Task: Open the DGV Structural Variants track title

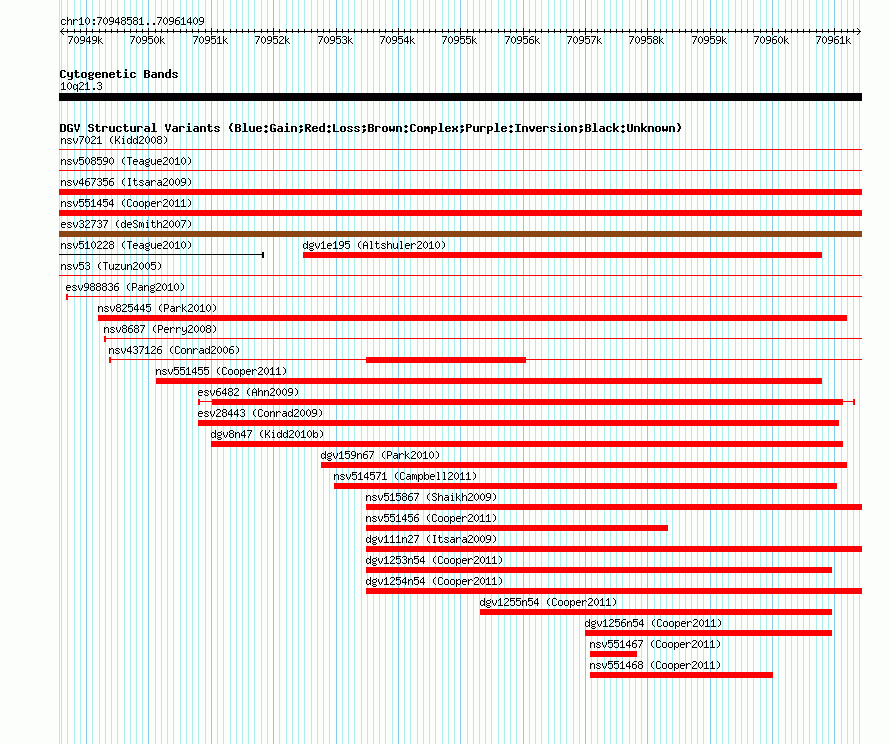Action: 370,128
